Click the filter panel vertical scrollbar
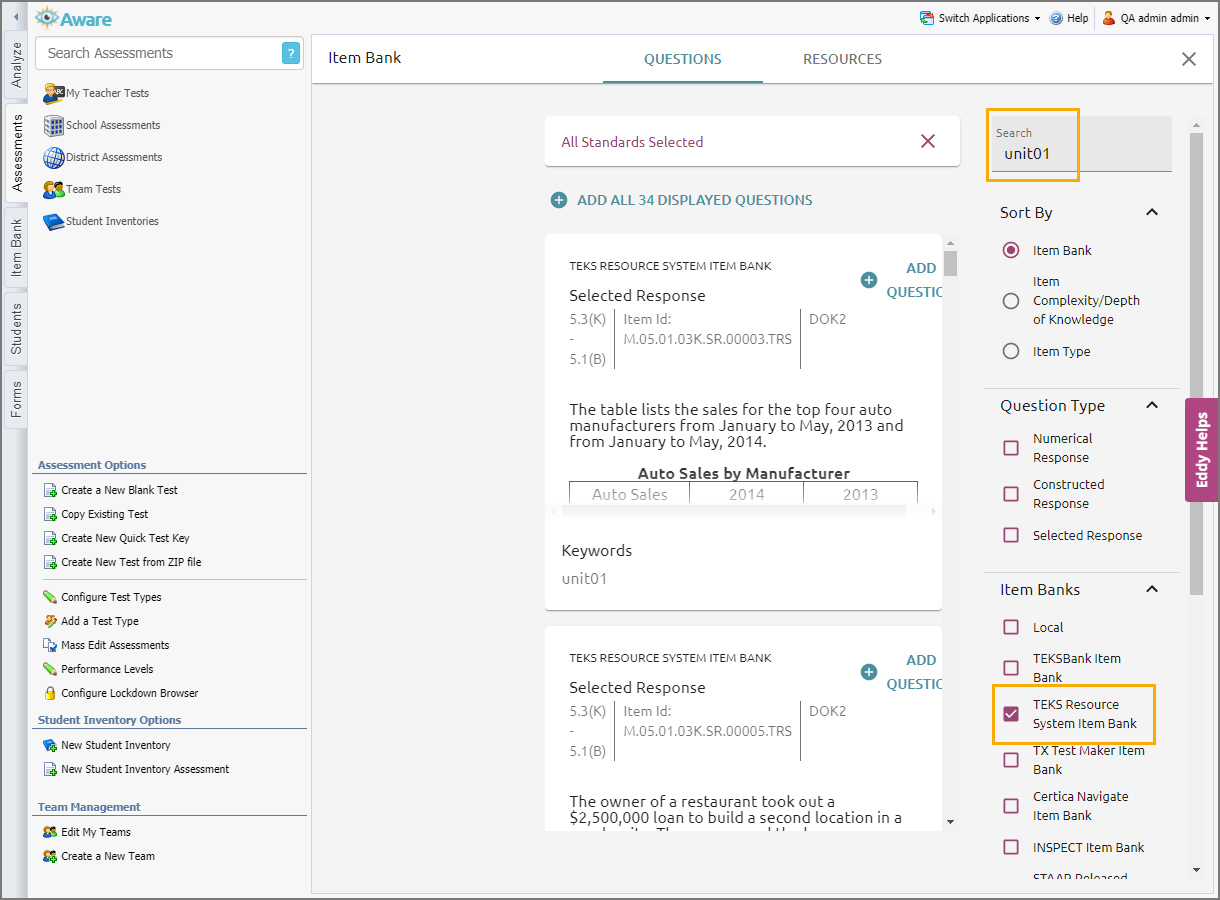Screen dimensions: 1220x900 point(1196,365)
